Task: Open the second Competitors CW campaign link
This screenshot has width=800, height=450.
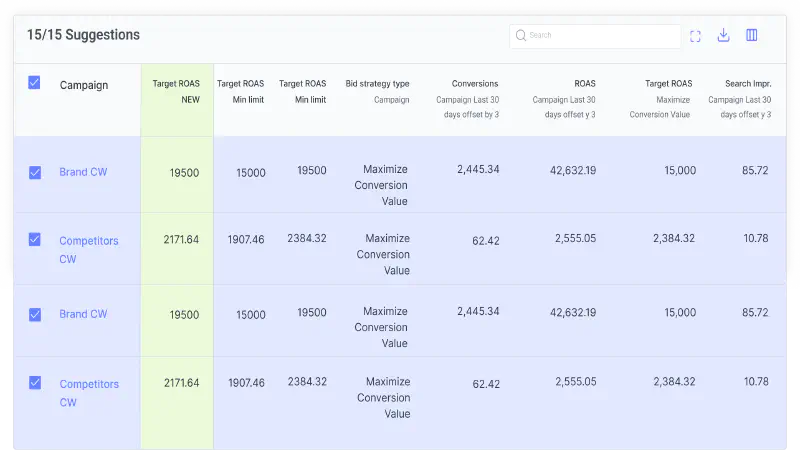Action: click(89, 393)
